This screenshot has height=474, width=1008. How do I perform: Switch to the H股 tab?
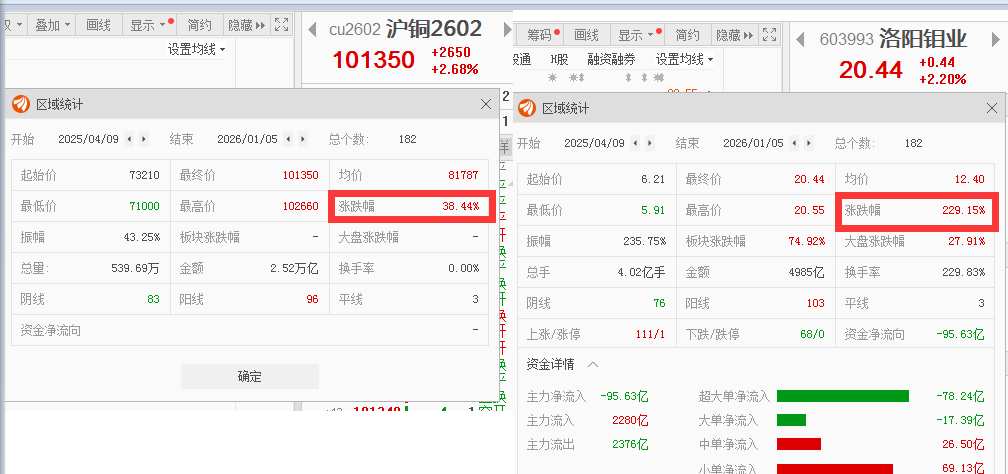(559, 59)
